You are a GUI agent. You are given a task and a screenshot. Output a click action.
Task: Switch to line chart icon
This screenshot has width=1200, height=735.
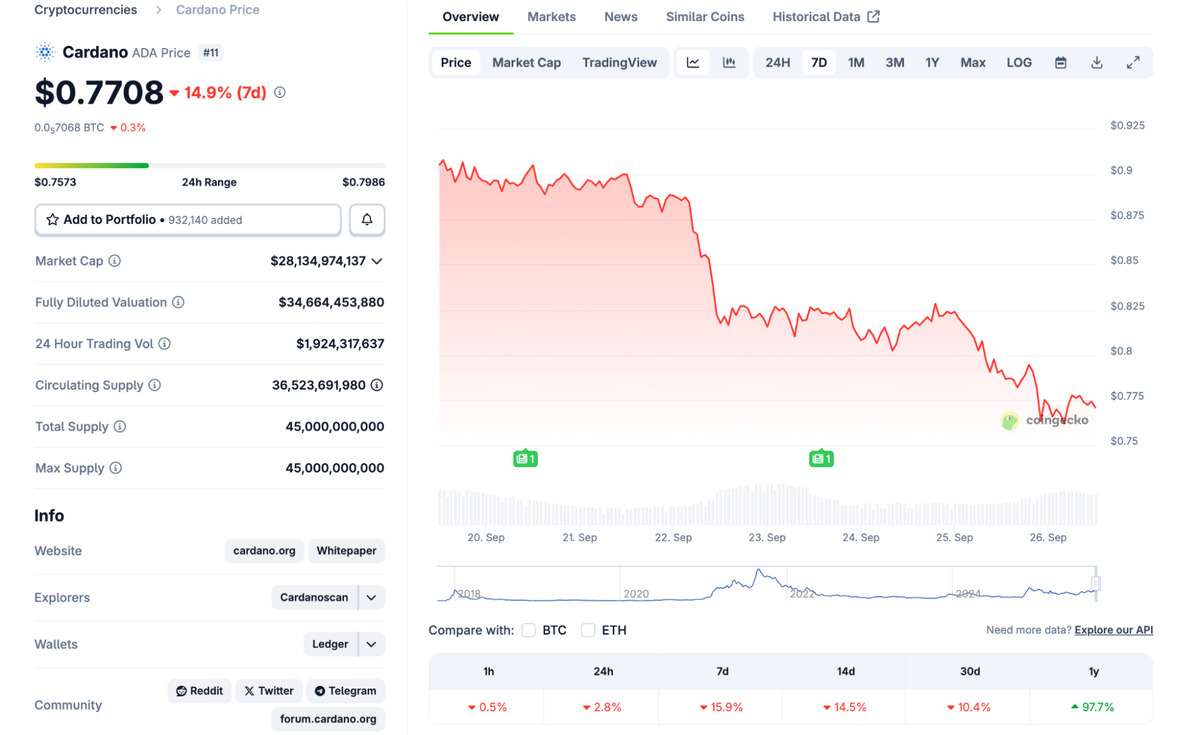click(x=693, y=62)
